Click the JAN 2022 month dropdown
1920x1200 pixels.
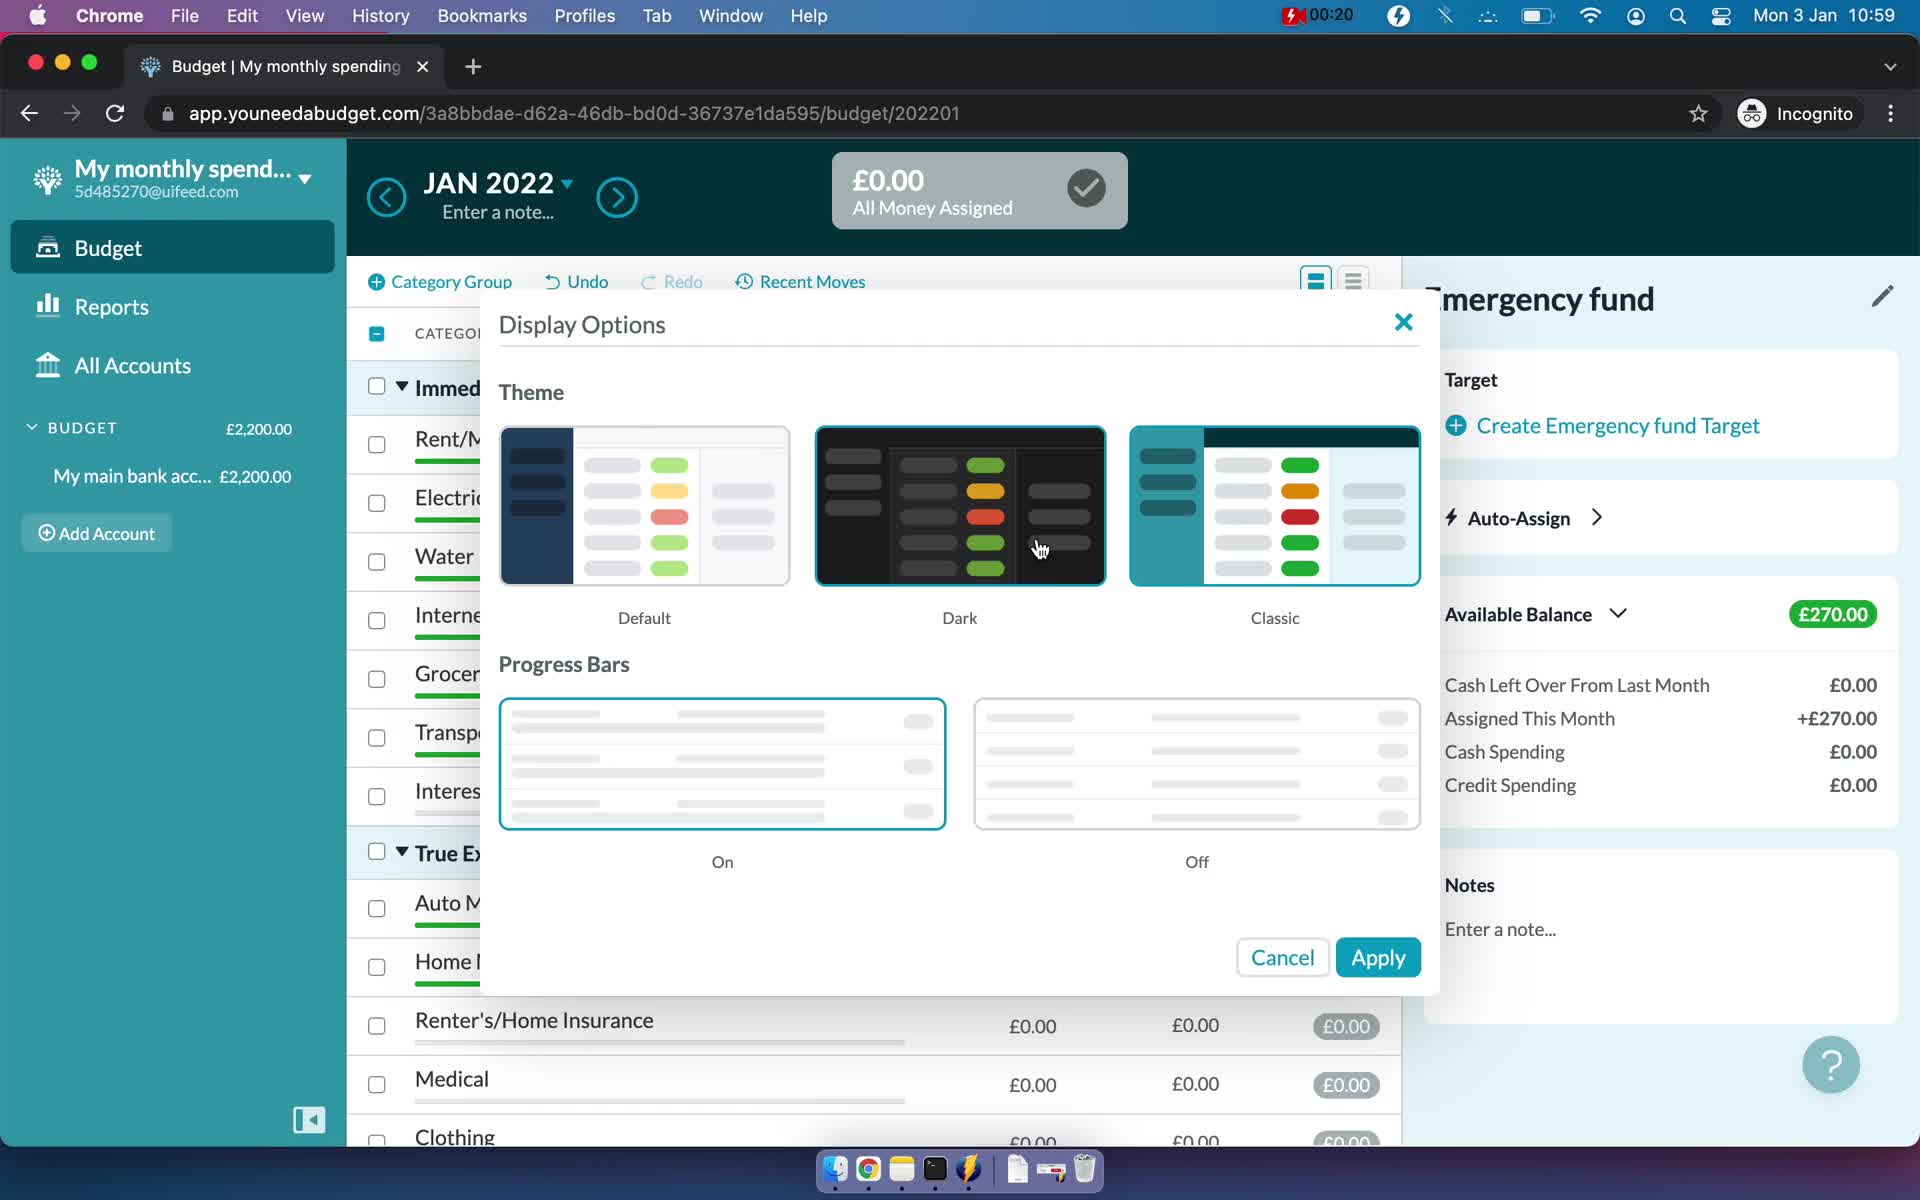click(499, 182)
